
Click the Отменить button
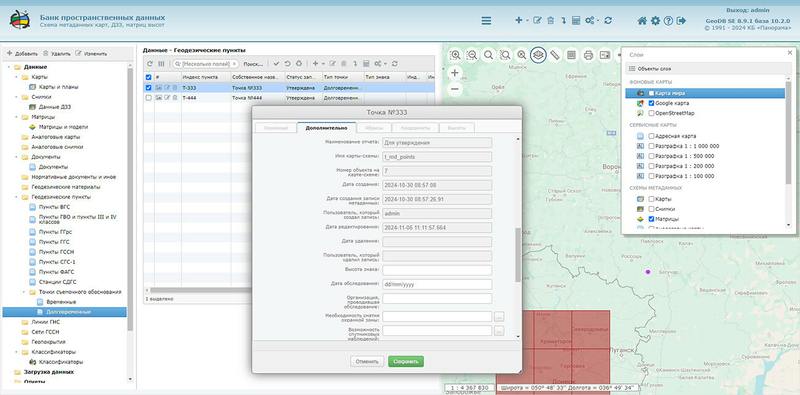pos(367,361)
